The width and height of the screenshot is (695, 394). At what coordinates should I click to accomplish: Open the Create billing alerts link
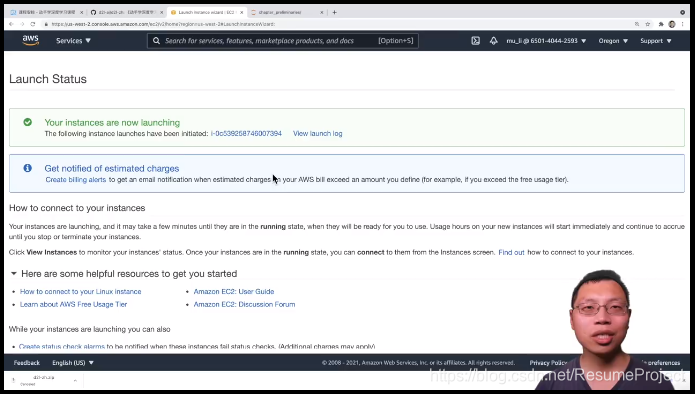(x=76, y=179)
